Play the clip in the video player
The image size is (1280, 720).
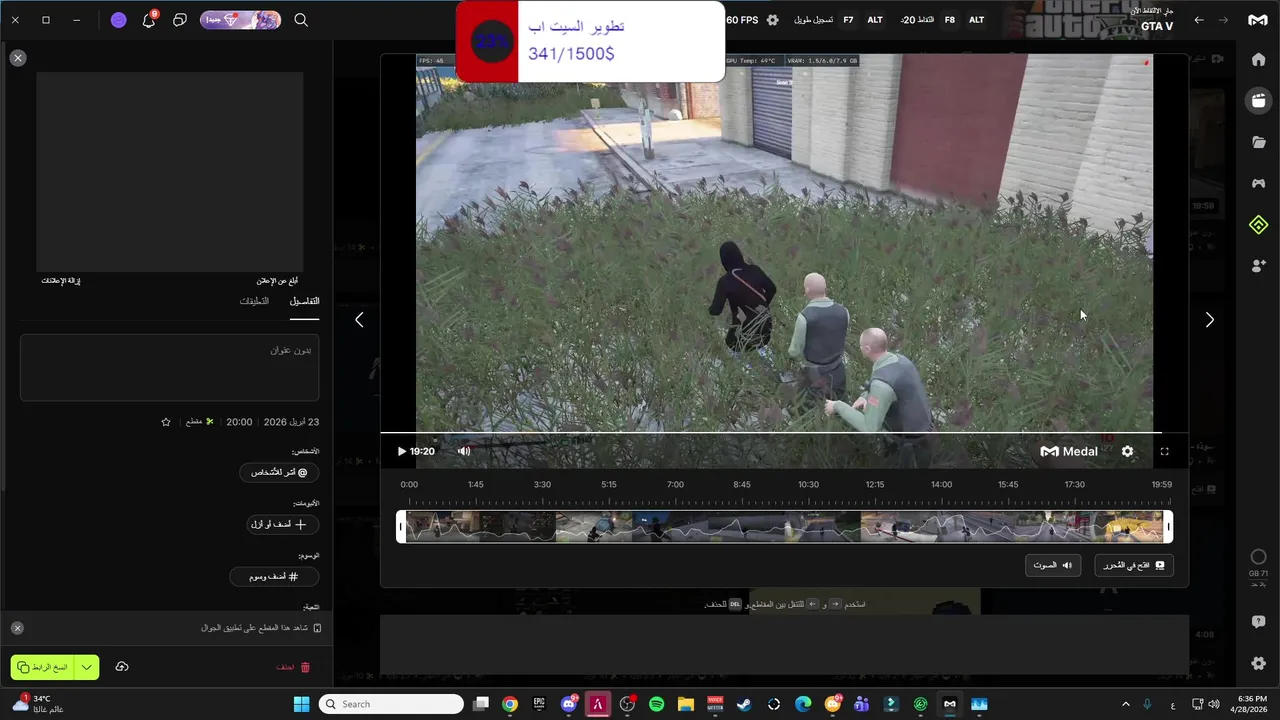(402, 451)
